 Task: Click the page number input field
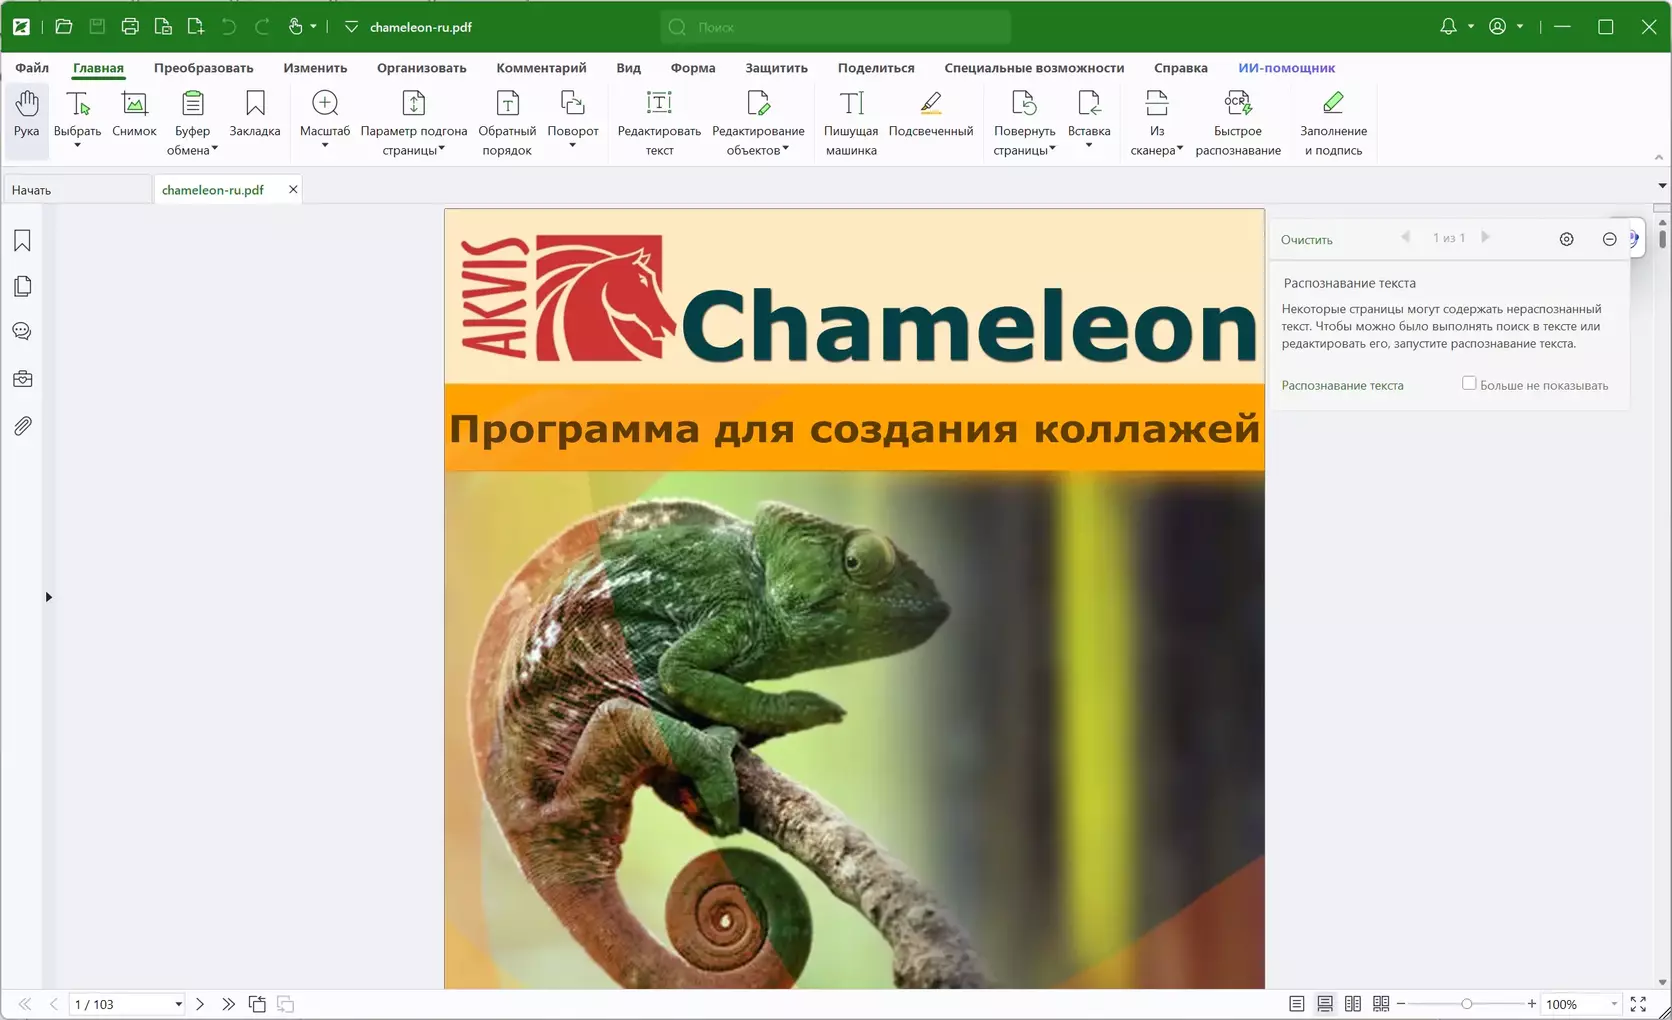(x=121, y=1004)
